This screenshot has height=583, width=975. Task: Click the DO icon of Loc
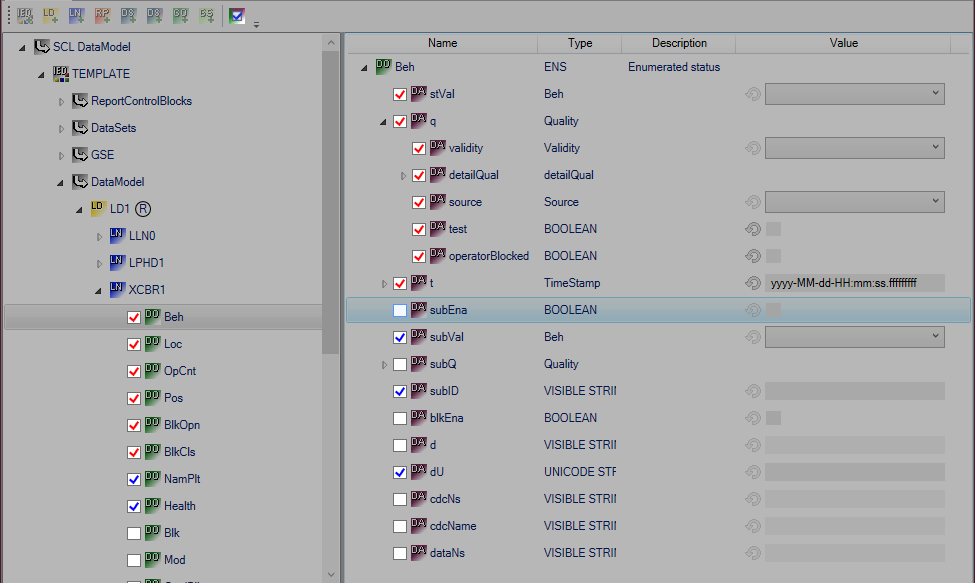tap(152, 343)
